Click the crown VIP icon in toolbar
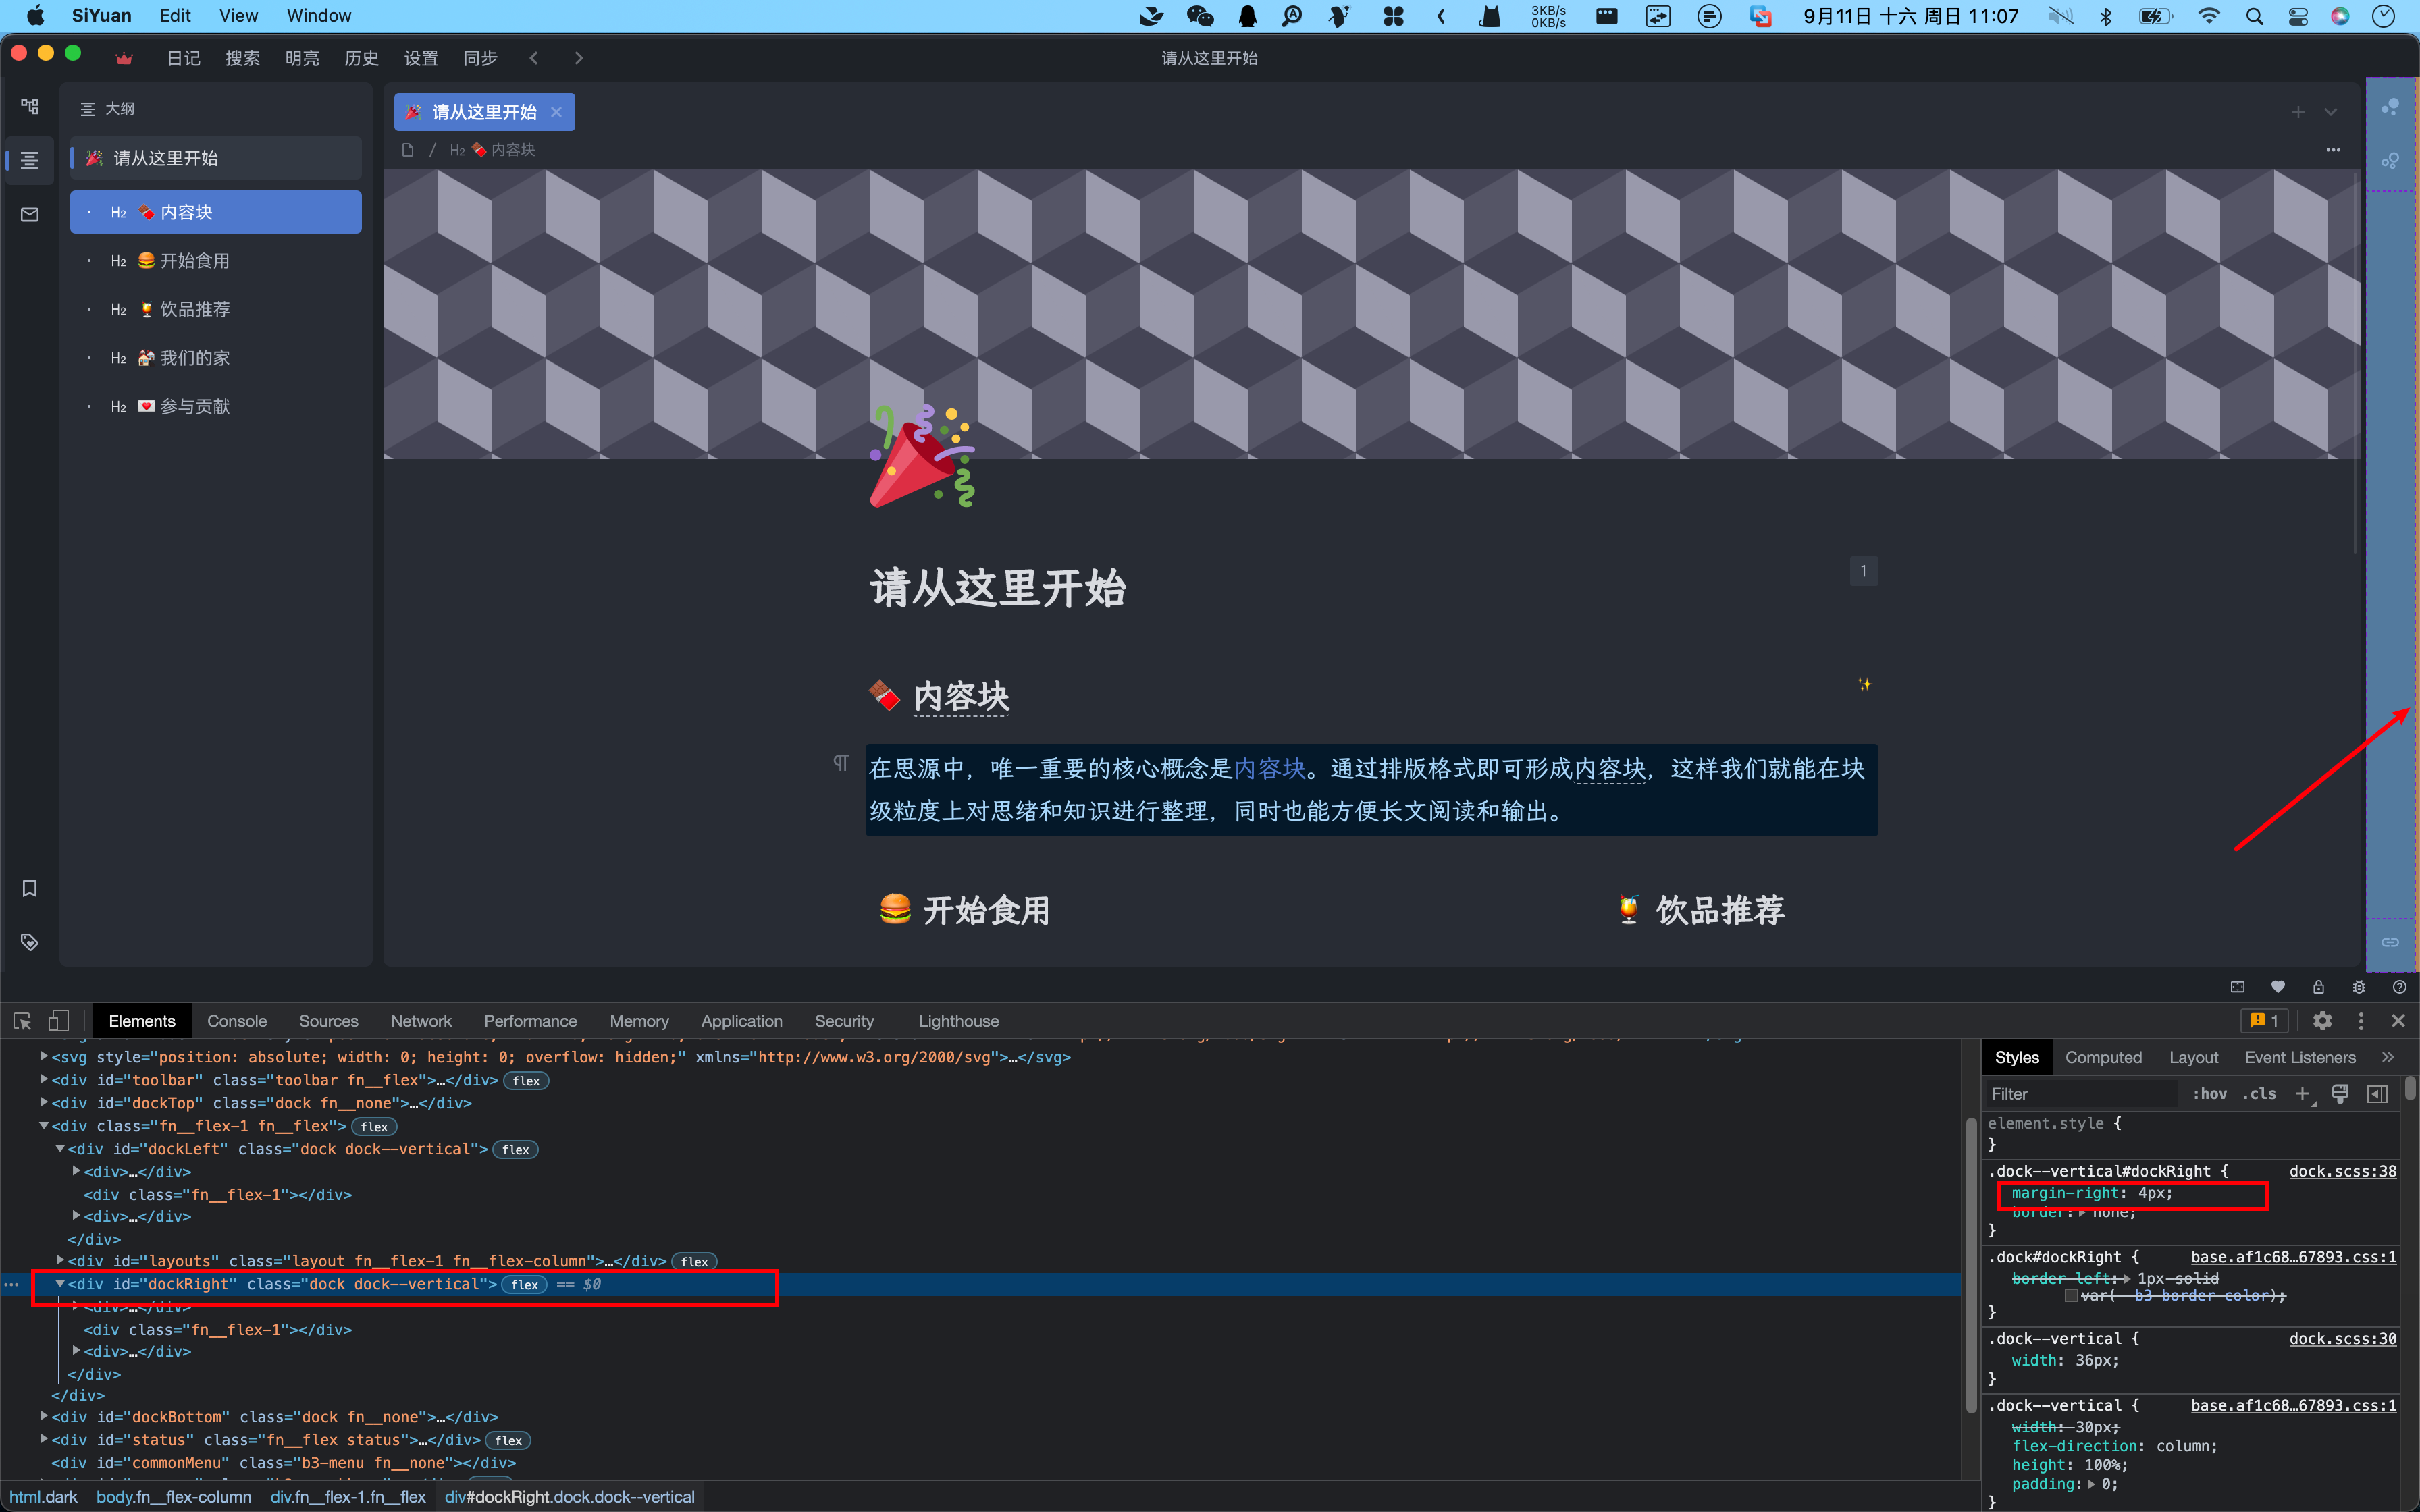 124,58
